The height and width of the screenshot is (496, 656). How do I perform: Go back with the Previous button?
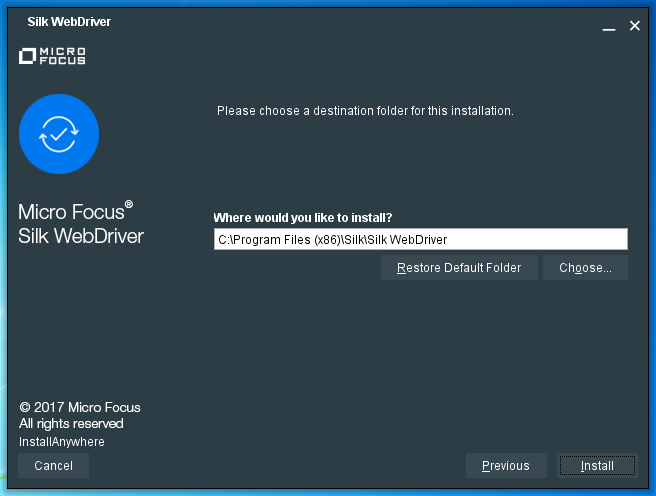[x=506, y=465]
